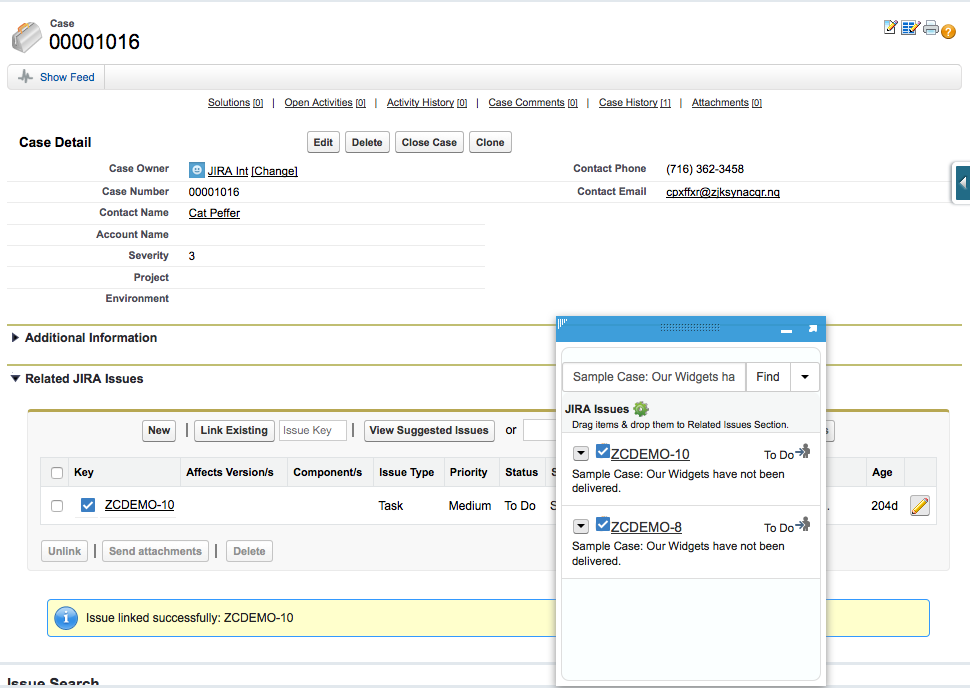Image resolution: width=970 pixels, height=688 pixels.
Task: Click the Close Case button
Action: point(429,142)
